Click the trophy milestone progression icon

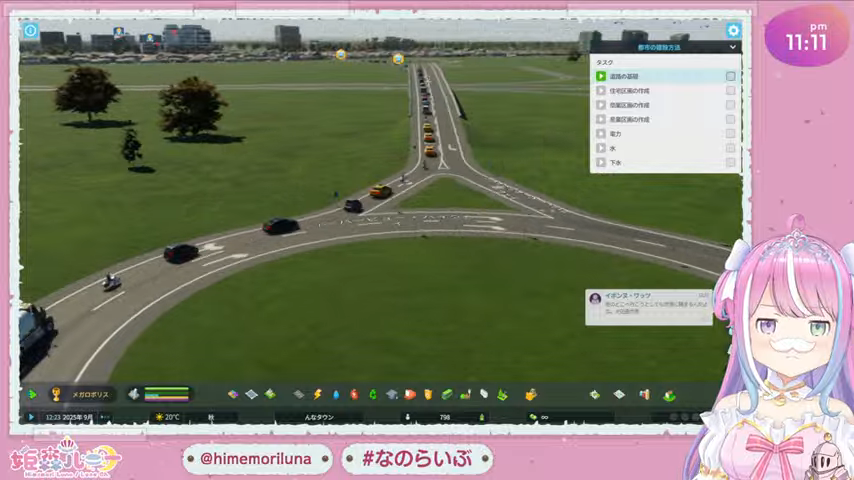[56, 394]
